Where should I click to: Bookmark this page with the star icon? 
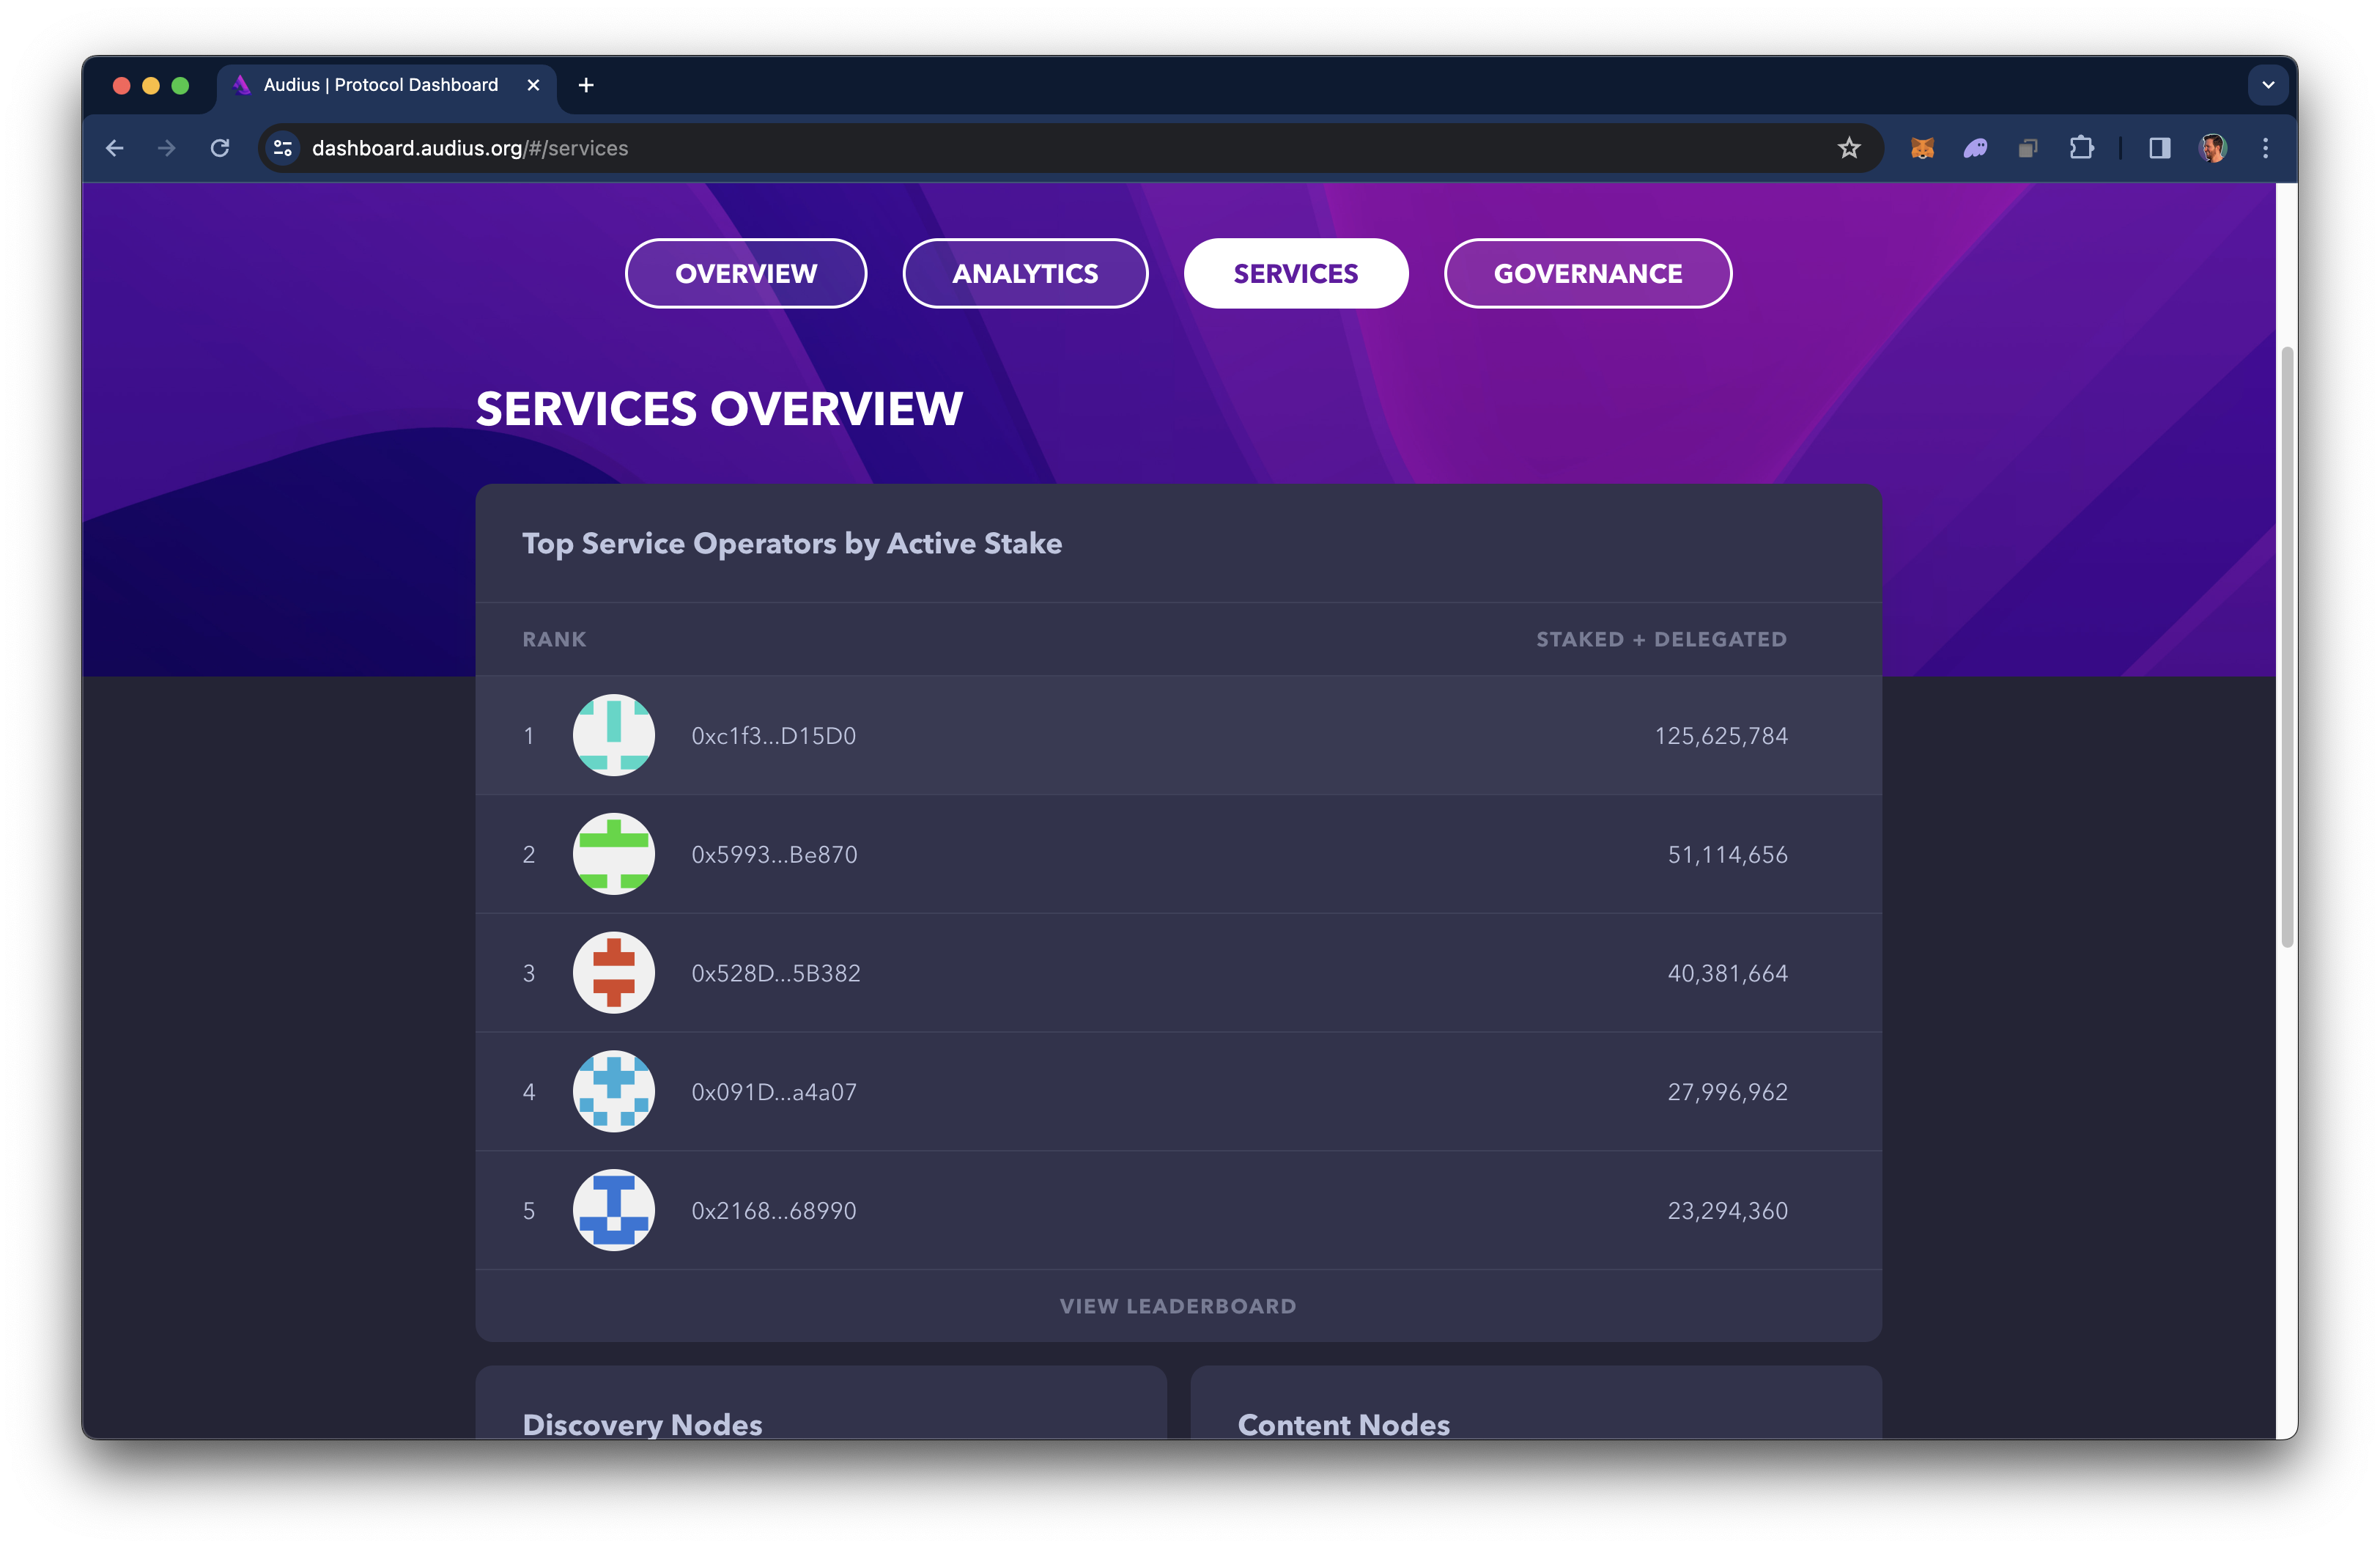[x=1848, y=148]
